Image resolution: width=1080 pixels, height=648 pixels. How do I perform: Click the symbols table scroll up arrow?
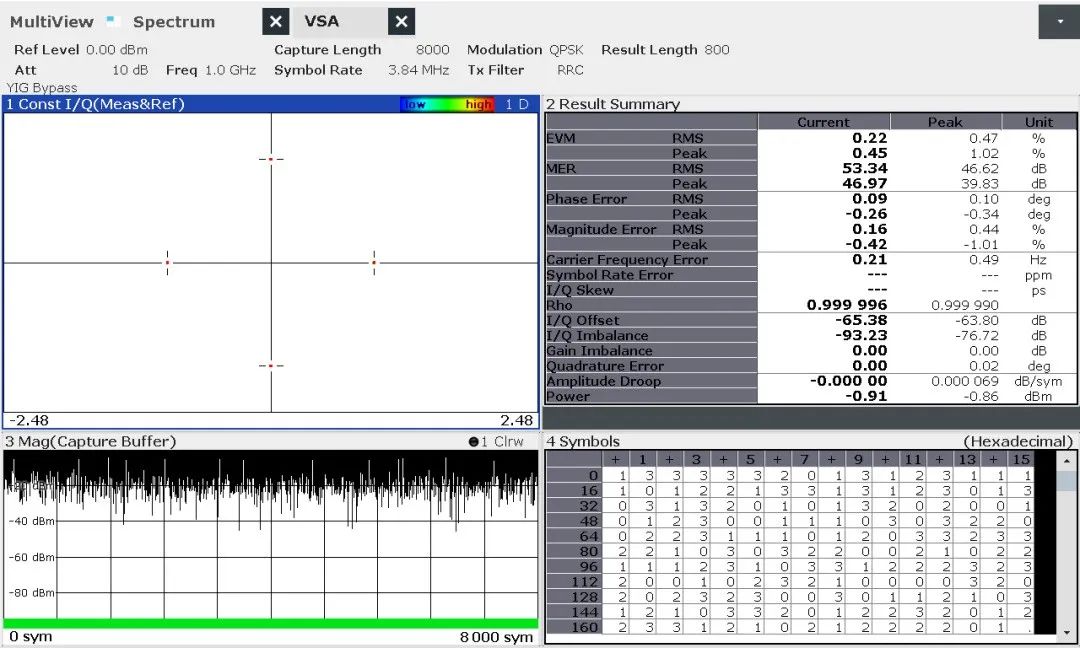coord(1067,460)
